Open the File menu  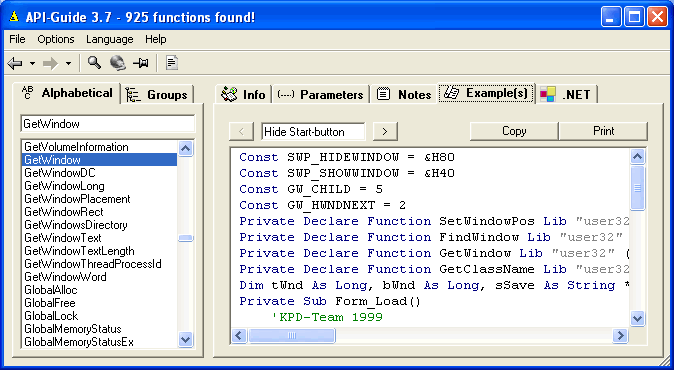17,39
